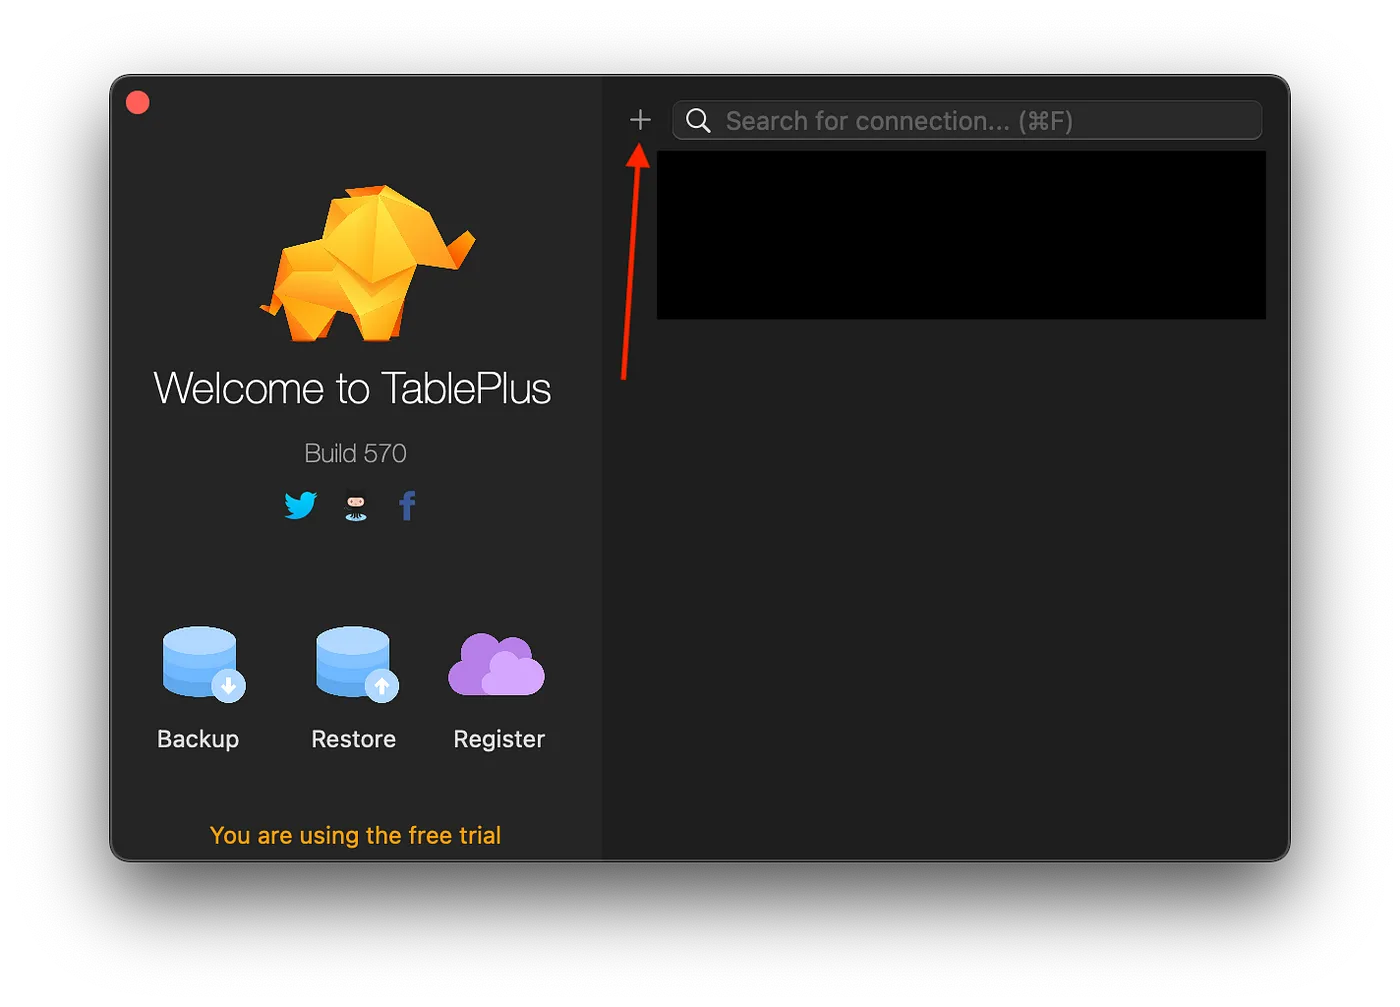
Task: Click the Register cloud icon
Action: (x=497, y=664)
